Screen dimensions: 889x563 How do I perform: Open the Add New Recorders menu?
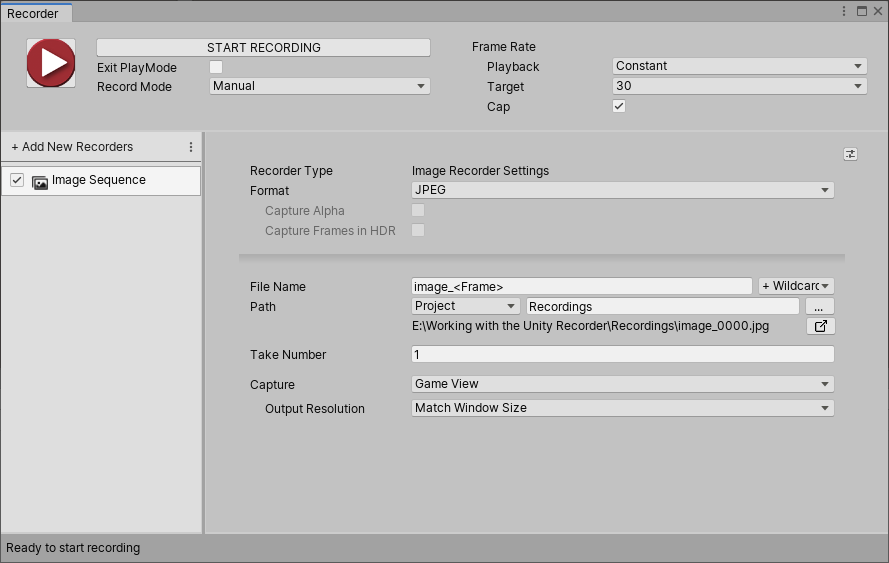click(x=72, y=147)
